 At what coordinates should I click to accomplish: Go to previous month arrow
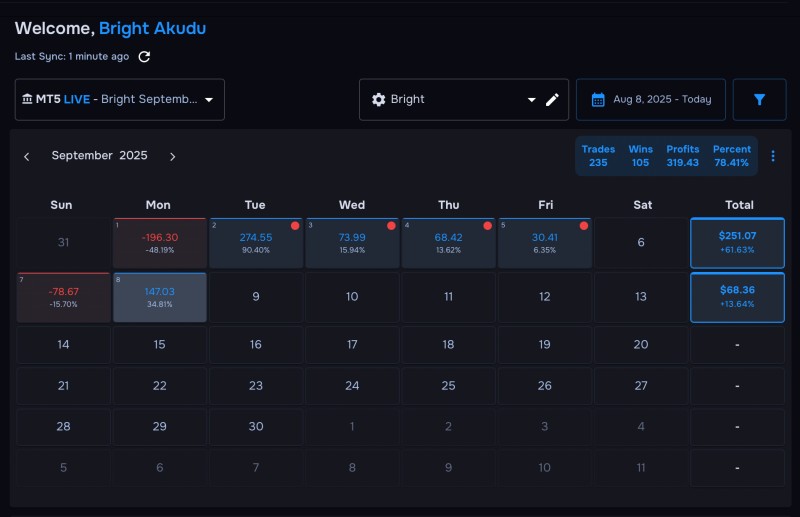pos(27,157)
